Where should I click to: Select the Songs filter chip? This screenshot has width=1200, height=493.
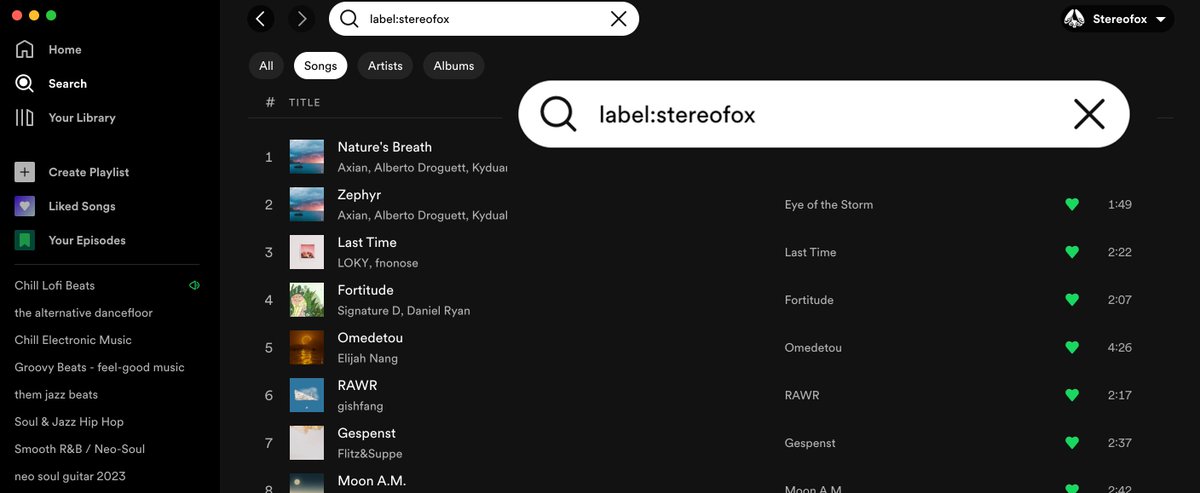(x=321, y=66)
